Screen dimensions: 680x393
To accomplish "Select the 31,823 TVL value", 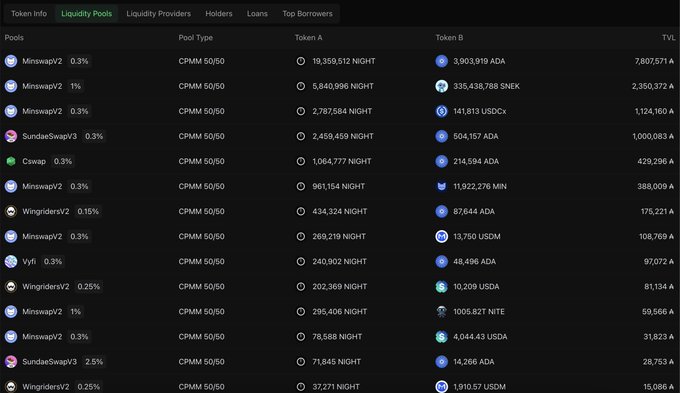I will coord(659,337).
